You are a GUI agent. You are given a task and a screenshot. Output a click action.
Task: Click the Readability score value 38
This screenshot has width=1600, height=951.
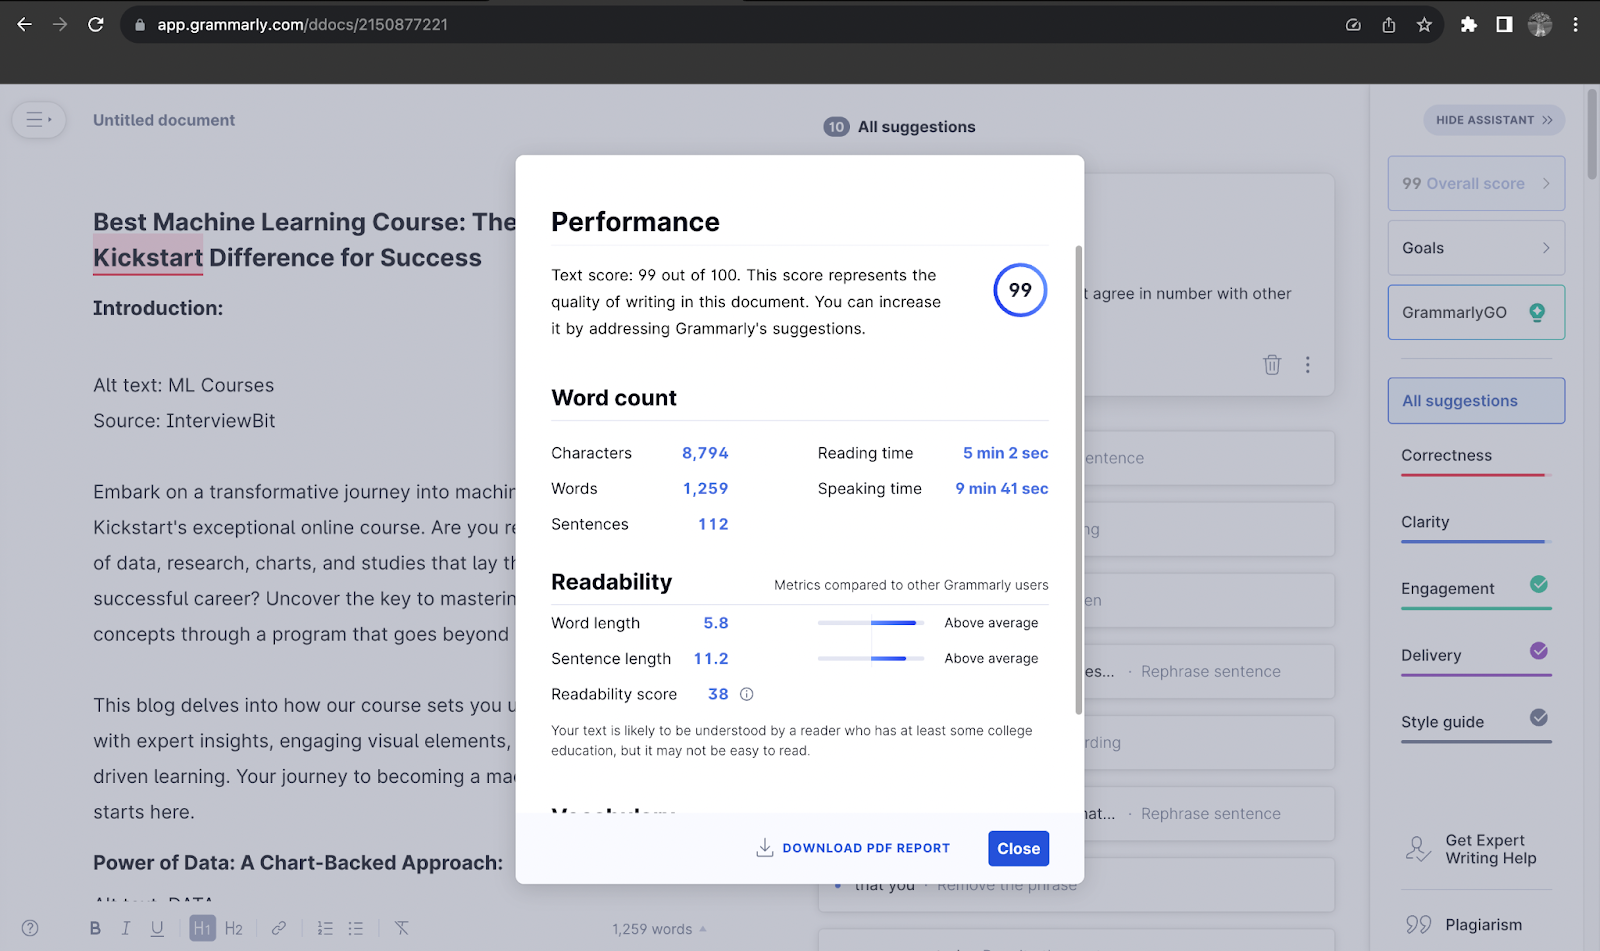[x=718, y=694]
